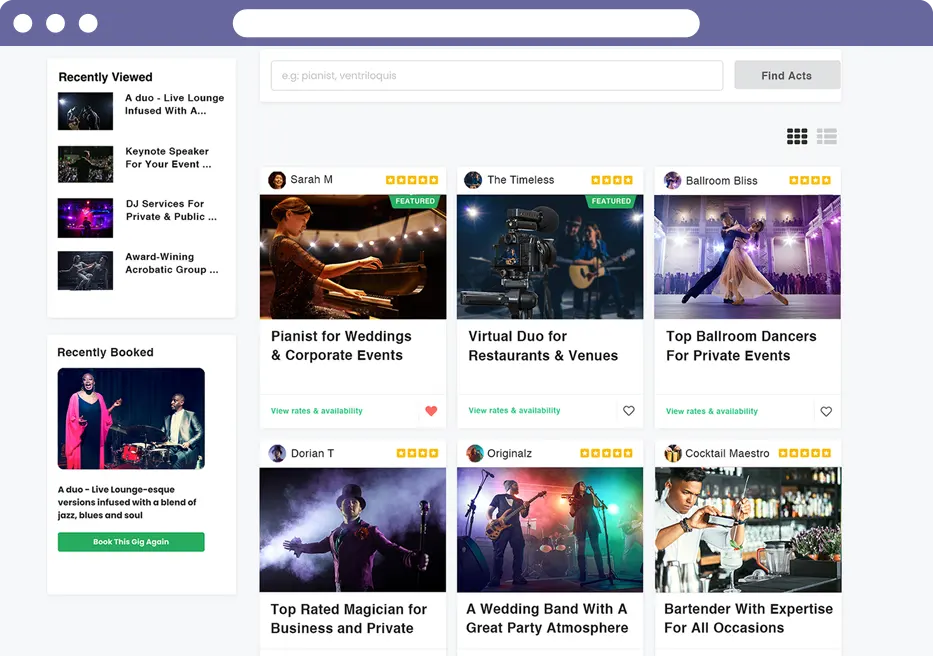Click the 'Cocktail Maestro' name

pyautogui.click(x=727, y=453)
